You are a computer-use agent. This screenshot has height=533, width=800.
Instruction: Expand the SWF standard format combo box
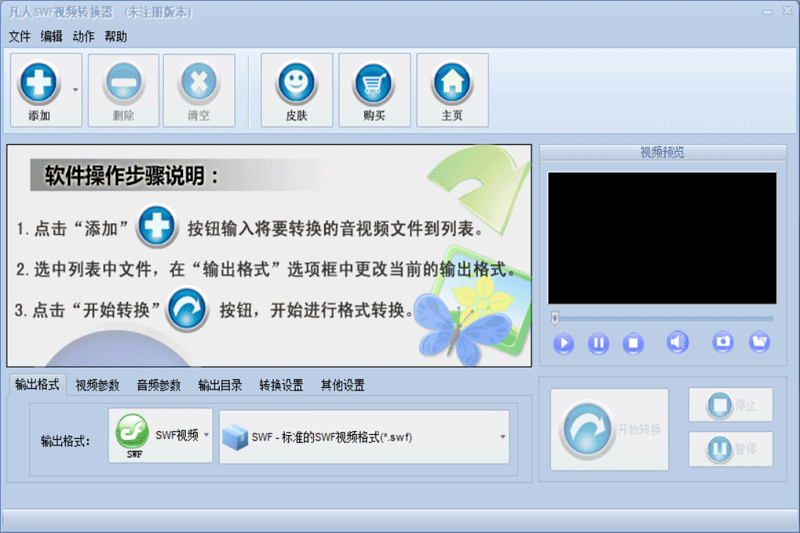pyautogui.click(x=364, y=437)
